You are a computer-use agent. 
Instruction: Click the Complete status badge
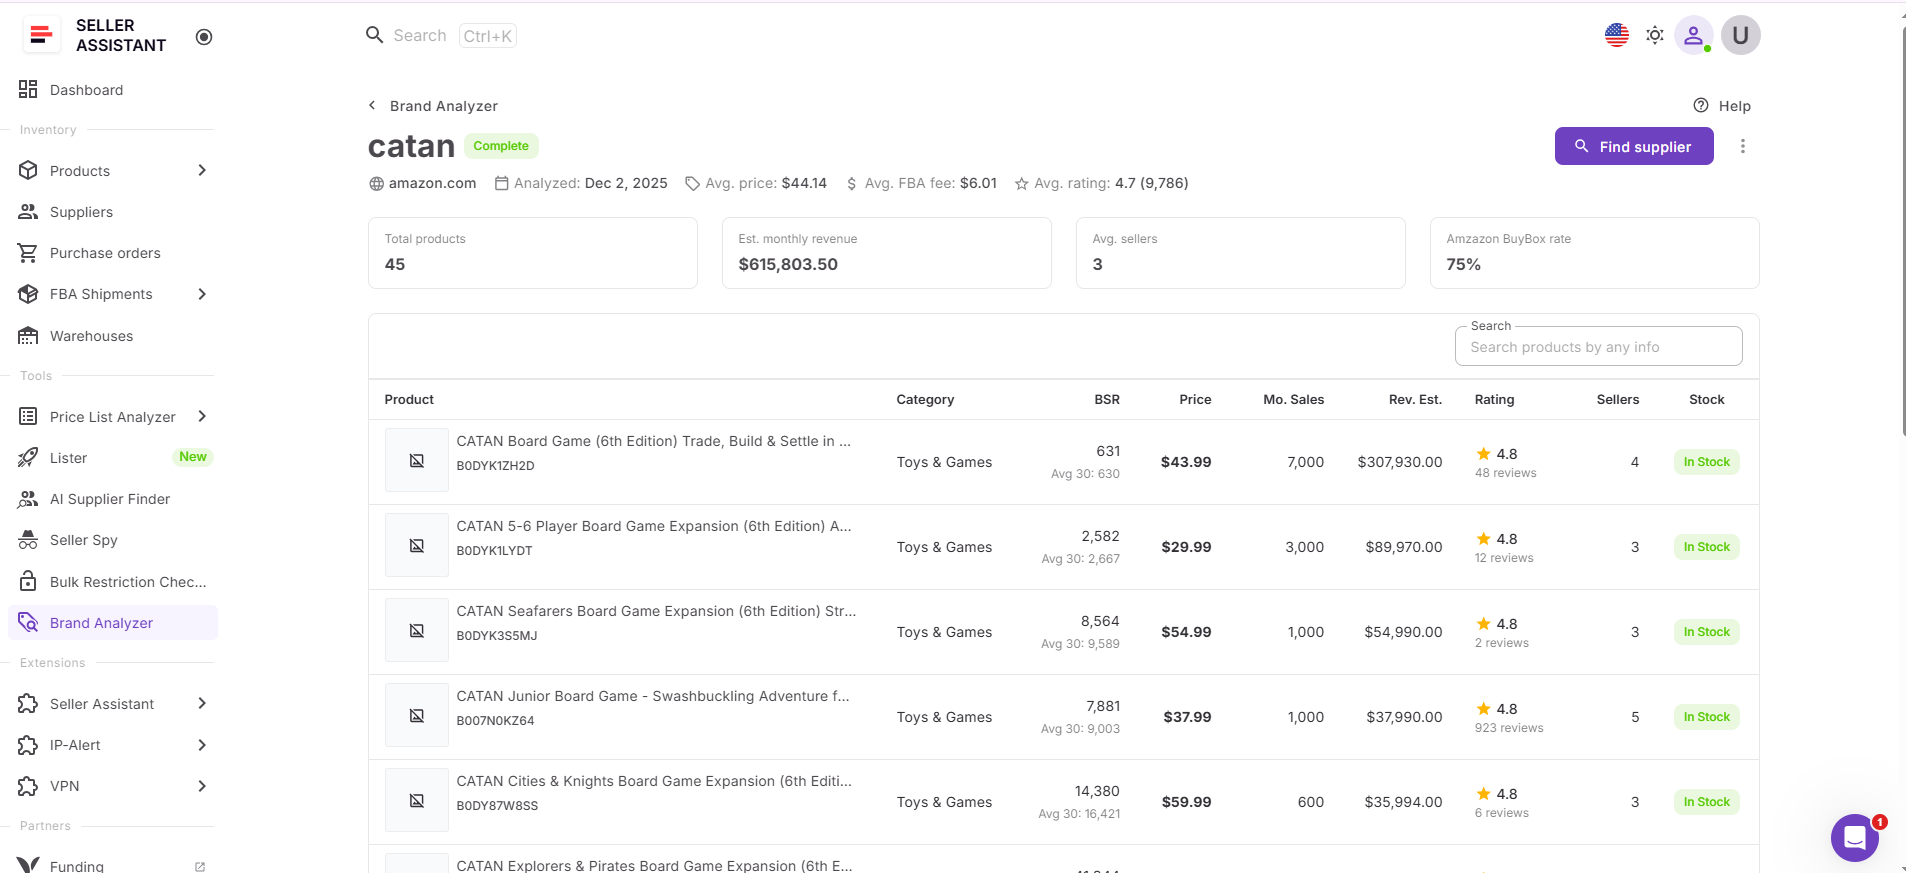(501, 146)
